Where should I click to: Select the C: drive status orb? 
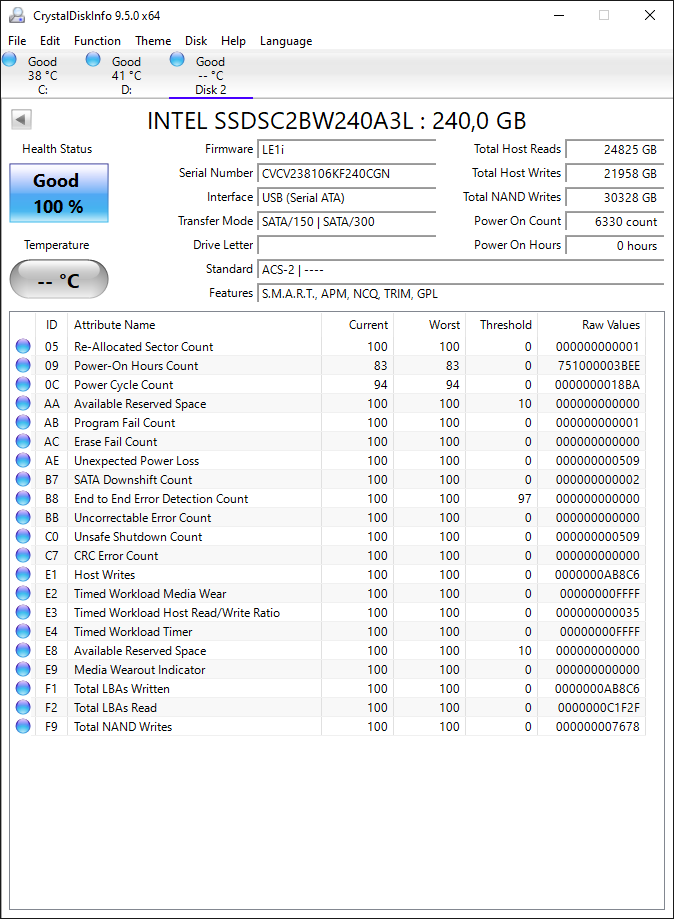9,59
